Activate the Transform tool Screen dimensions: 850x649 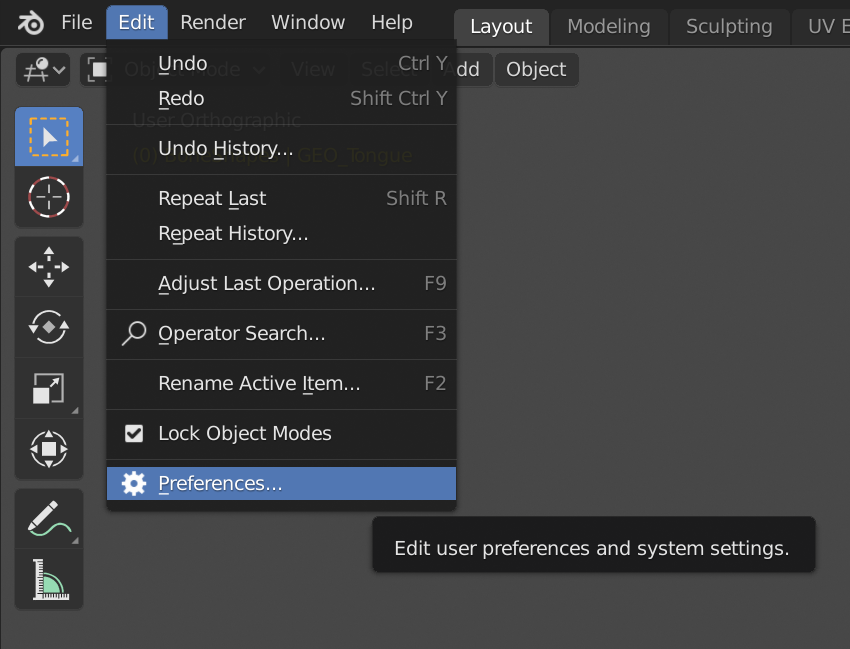click(x=49, y=449)
